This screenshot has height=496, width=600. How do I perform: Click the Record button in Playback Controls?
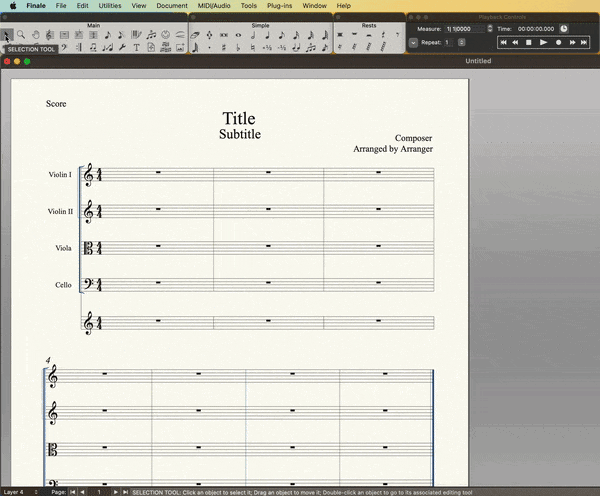[x=557, y=43]
